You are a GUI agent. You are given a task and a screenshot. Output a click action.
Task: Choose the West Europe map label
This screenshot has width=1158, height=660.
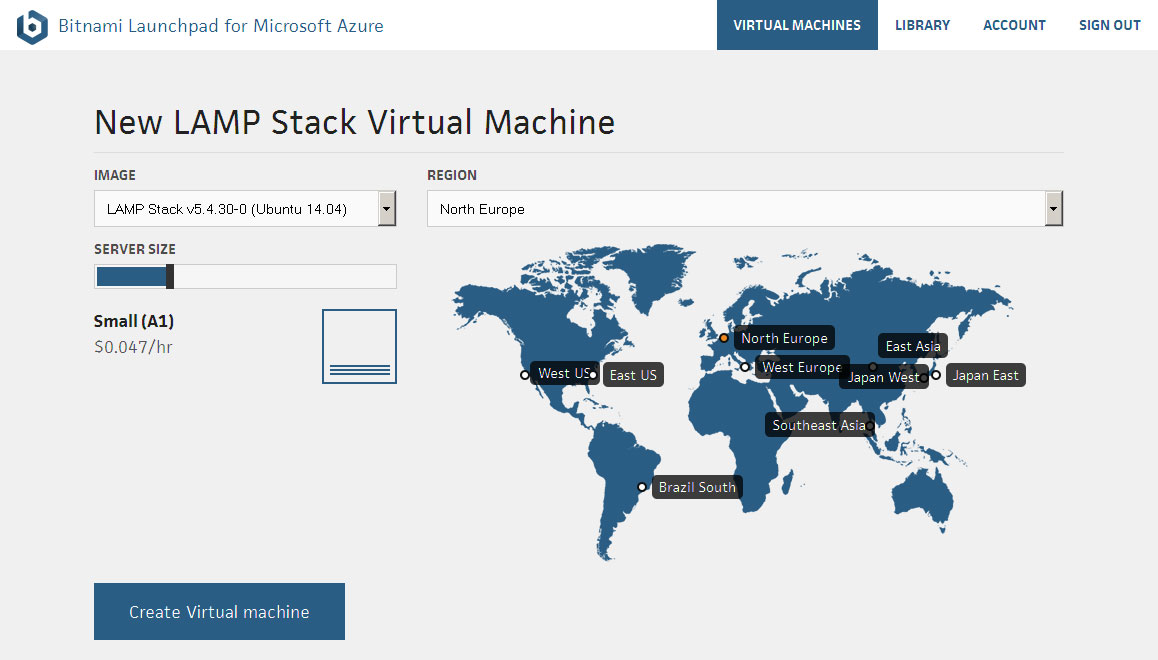(801, 367)
